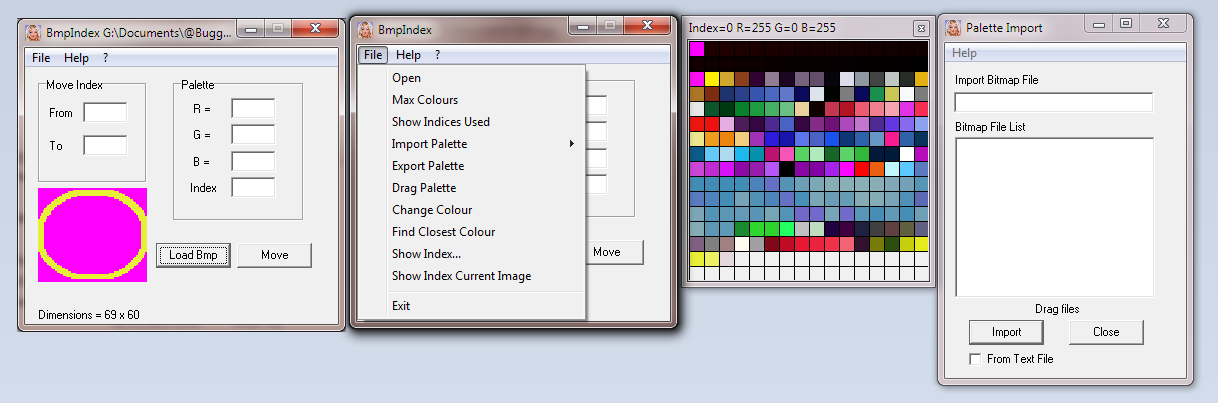Open File menu in the G:\Documents BmpIndex window
The width and height of the screenshot is (1218, 403).
[41, 58]
